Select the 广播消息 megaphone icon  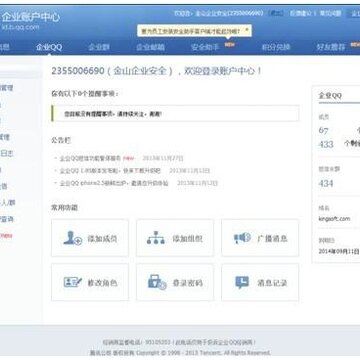[242, 238]
